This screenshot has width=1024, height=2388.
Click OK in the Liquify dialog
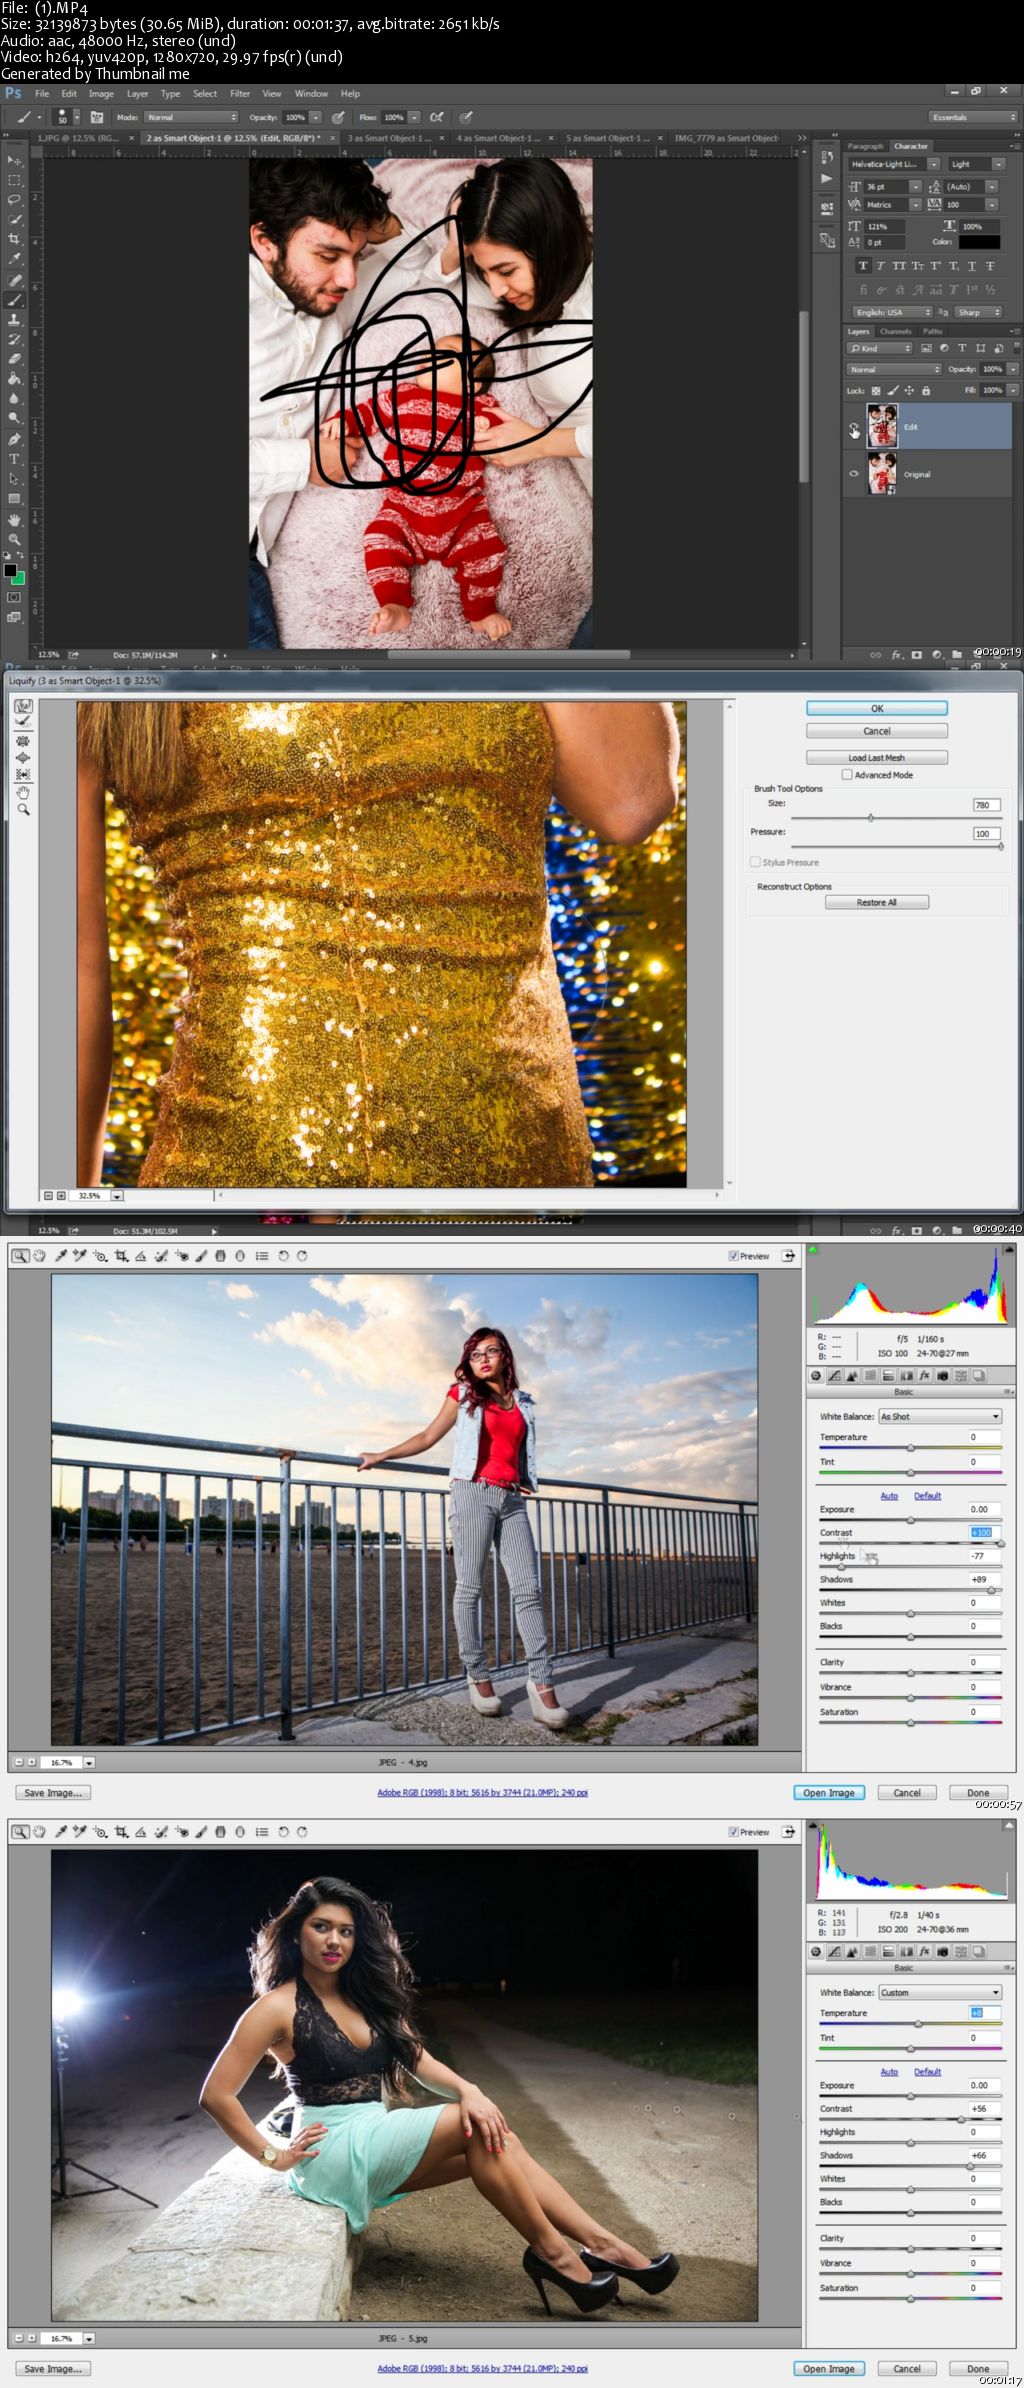coord(877,708)
